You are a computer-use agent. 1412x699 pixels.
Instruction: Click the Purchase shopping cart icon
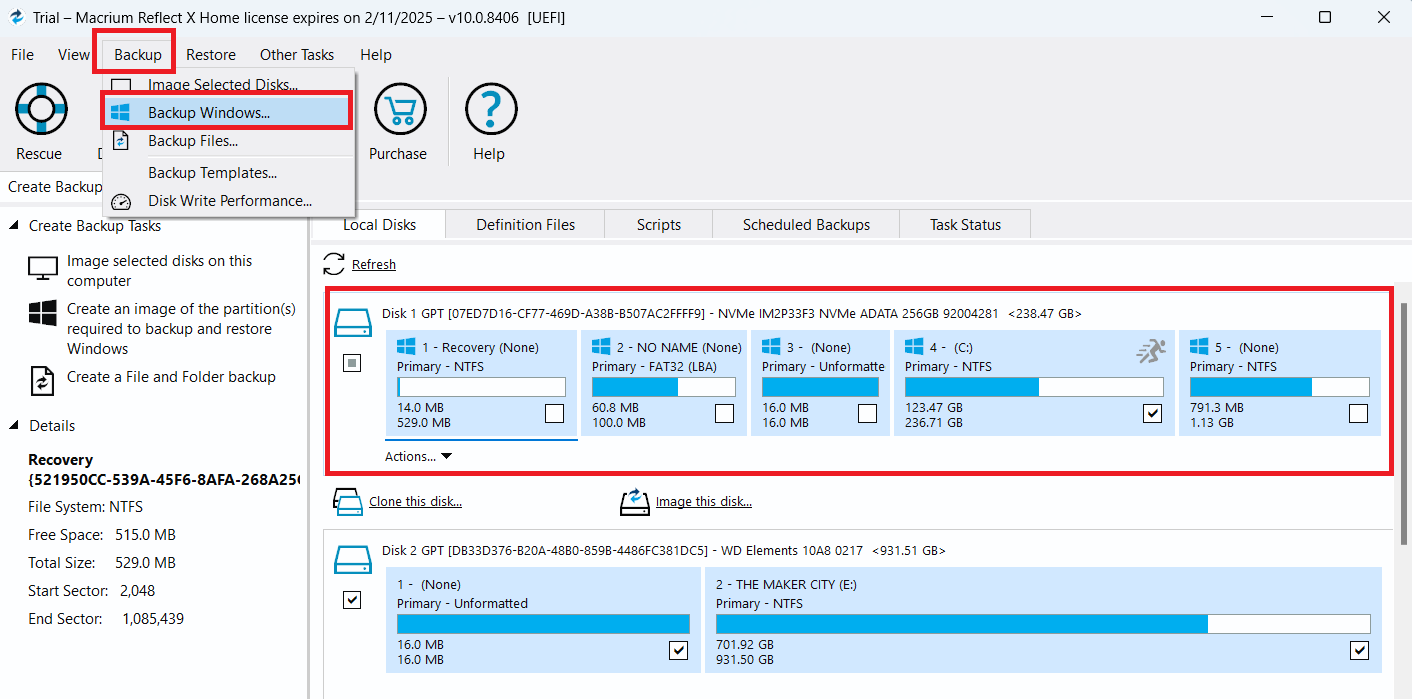(400, 110)
